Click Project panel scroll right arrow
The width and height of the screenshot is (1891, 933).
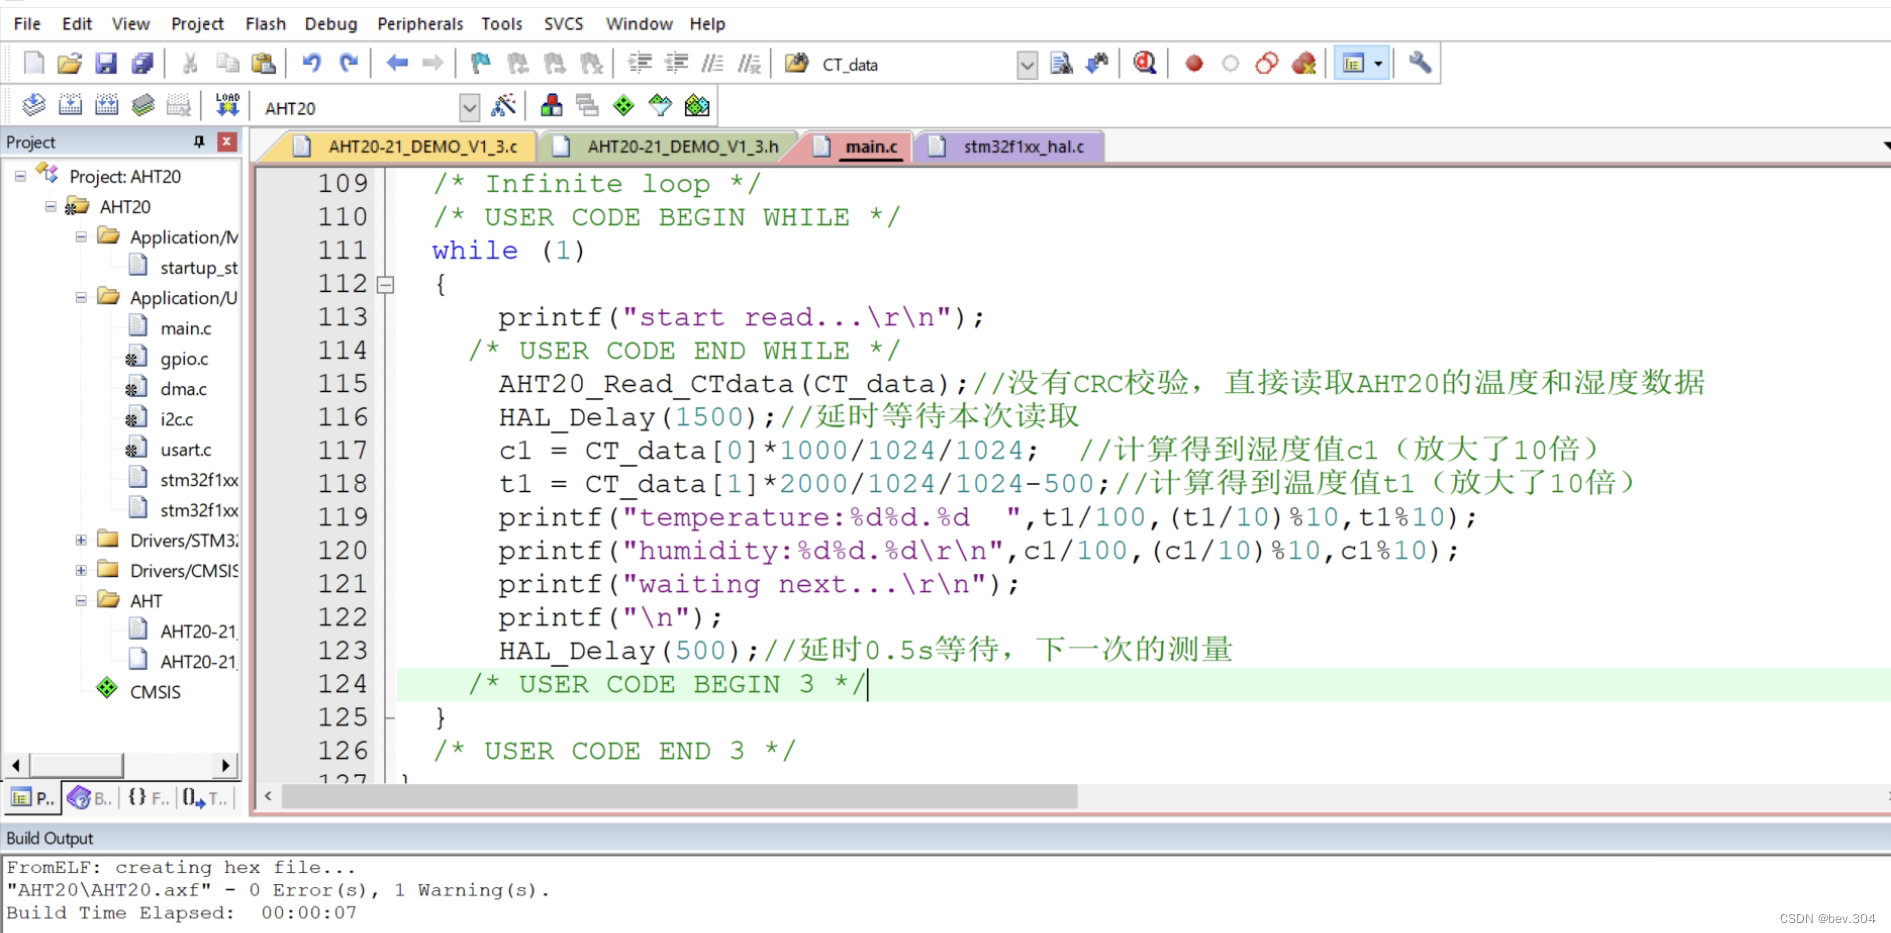coord(226,766)
